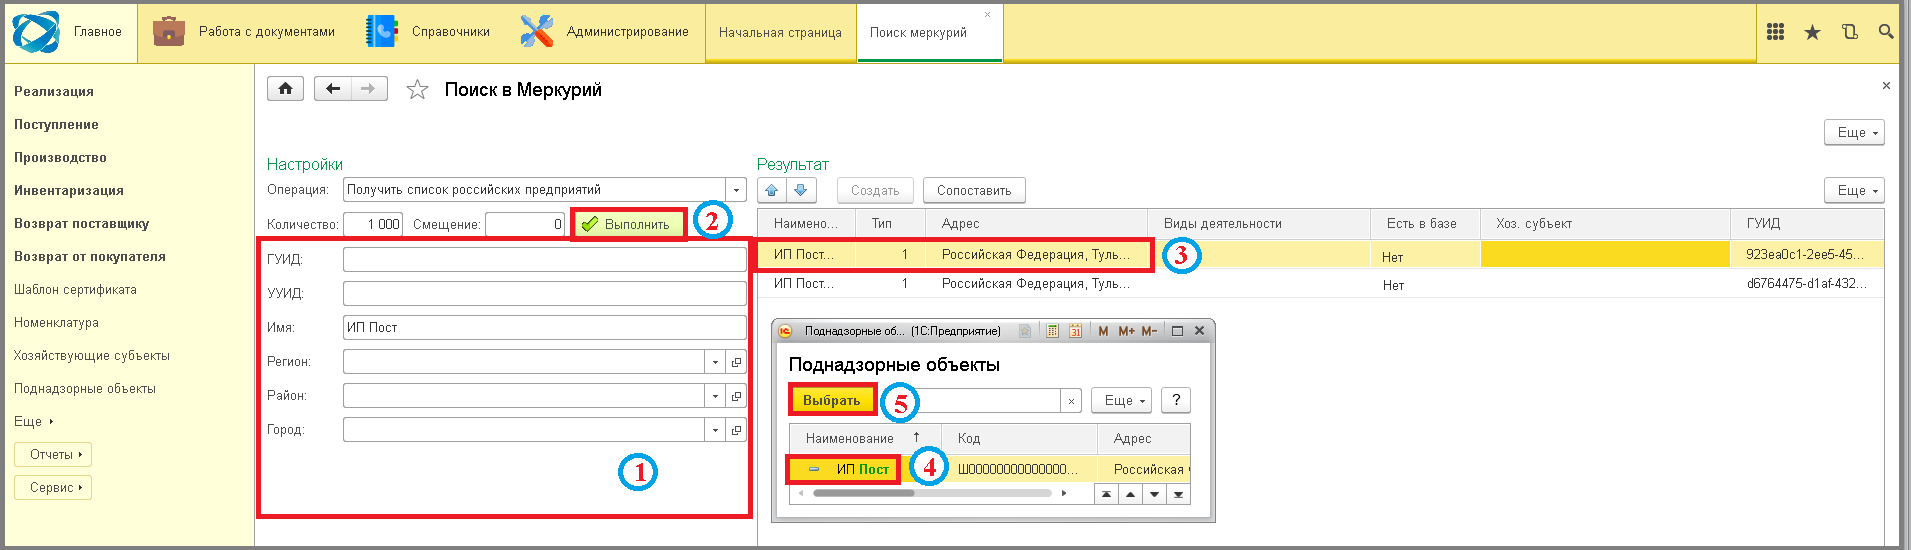
Task: Click M memory button in dialog title bar
Action: (1103, 331)
